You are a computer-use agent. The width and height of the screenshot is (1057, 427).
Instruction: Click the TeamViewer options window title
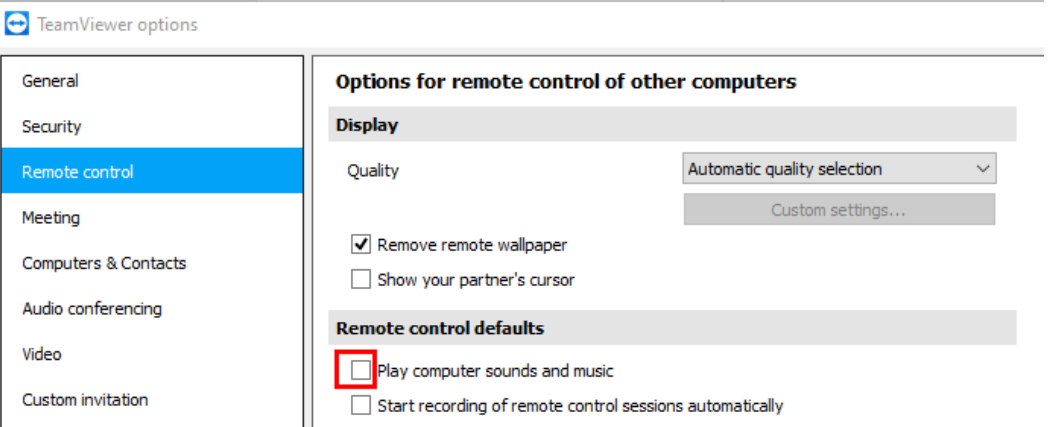point(118,25)
